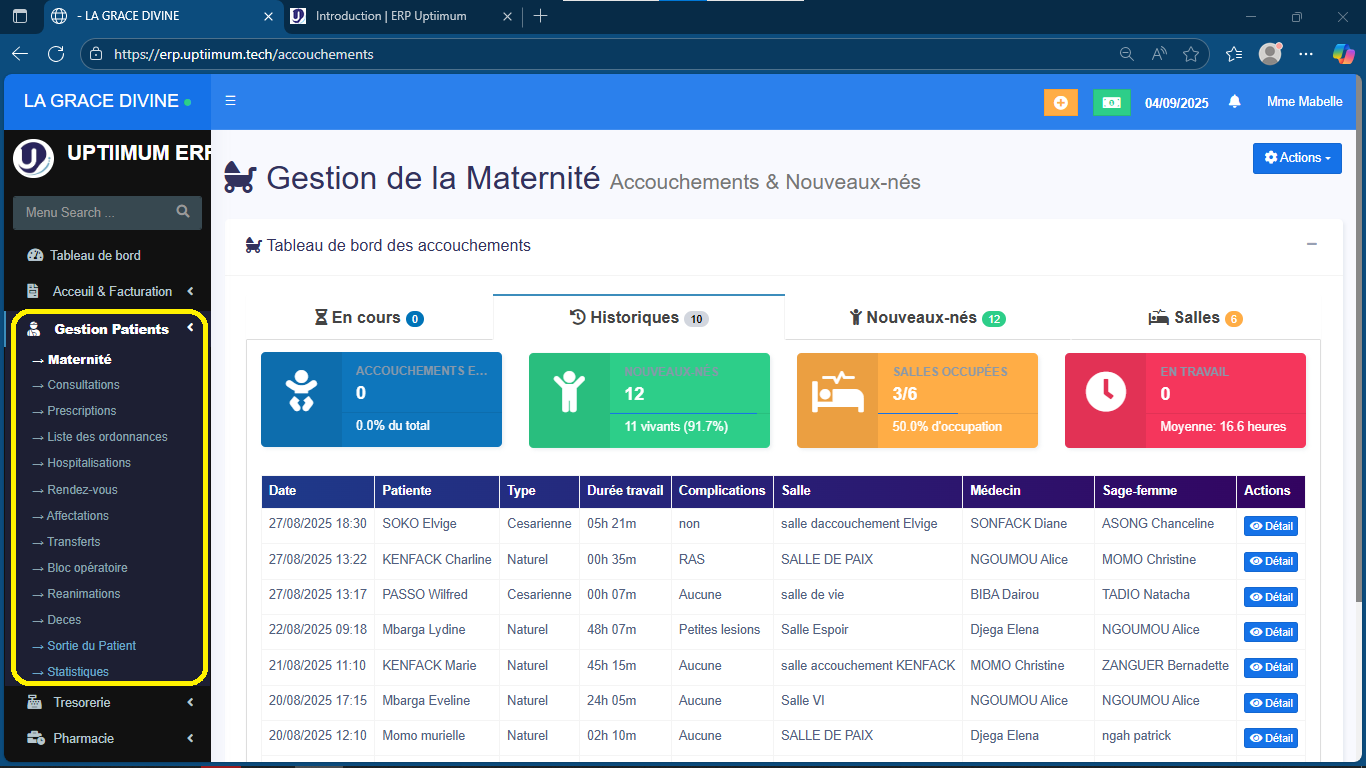Add this page to favorites star icon

(1190, 54)
